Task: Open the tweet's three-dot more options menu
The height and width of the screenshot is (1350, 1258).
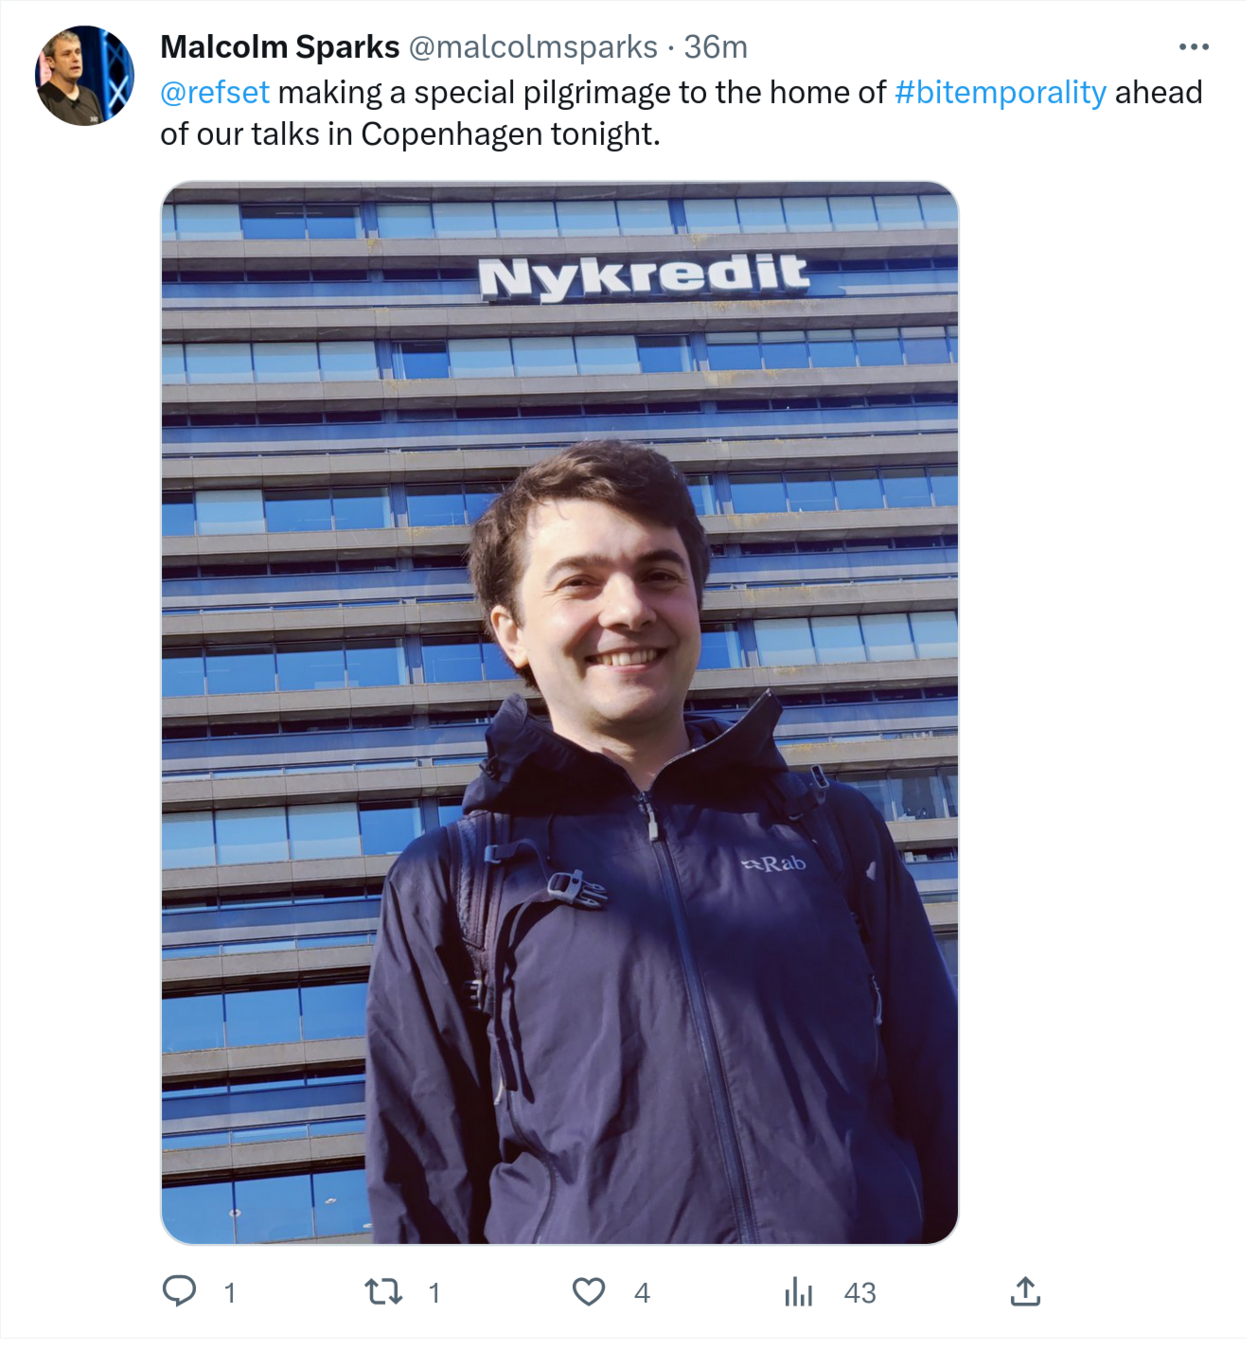Action: point(1193,47)
